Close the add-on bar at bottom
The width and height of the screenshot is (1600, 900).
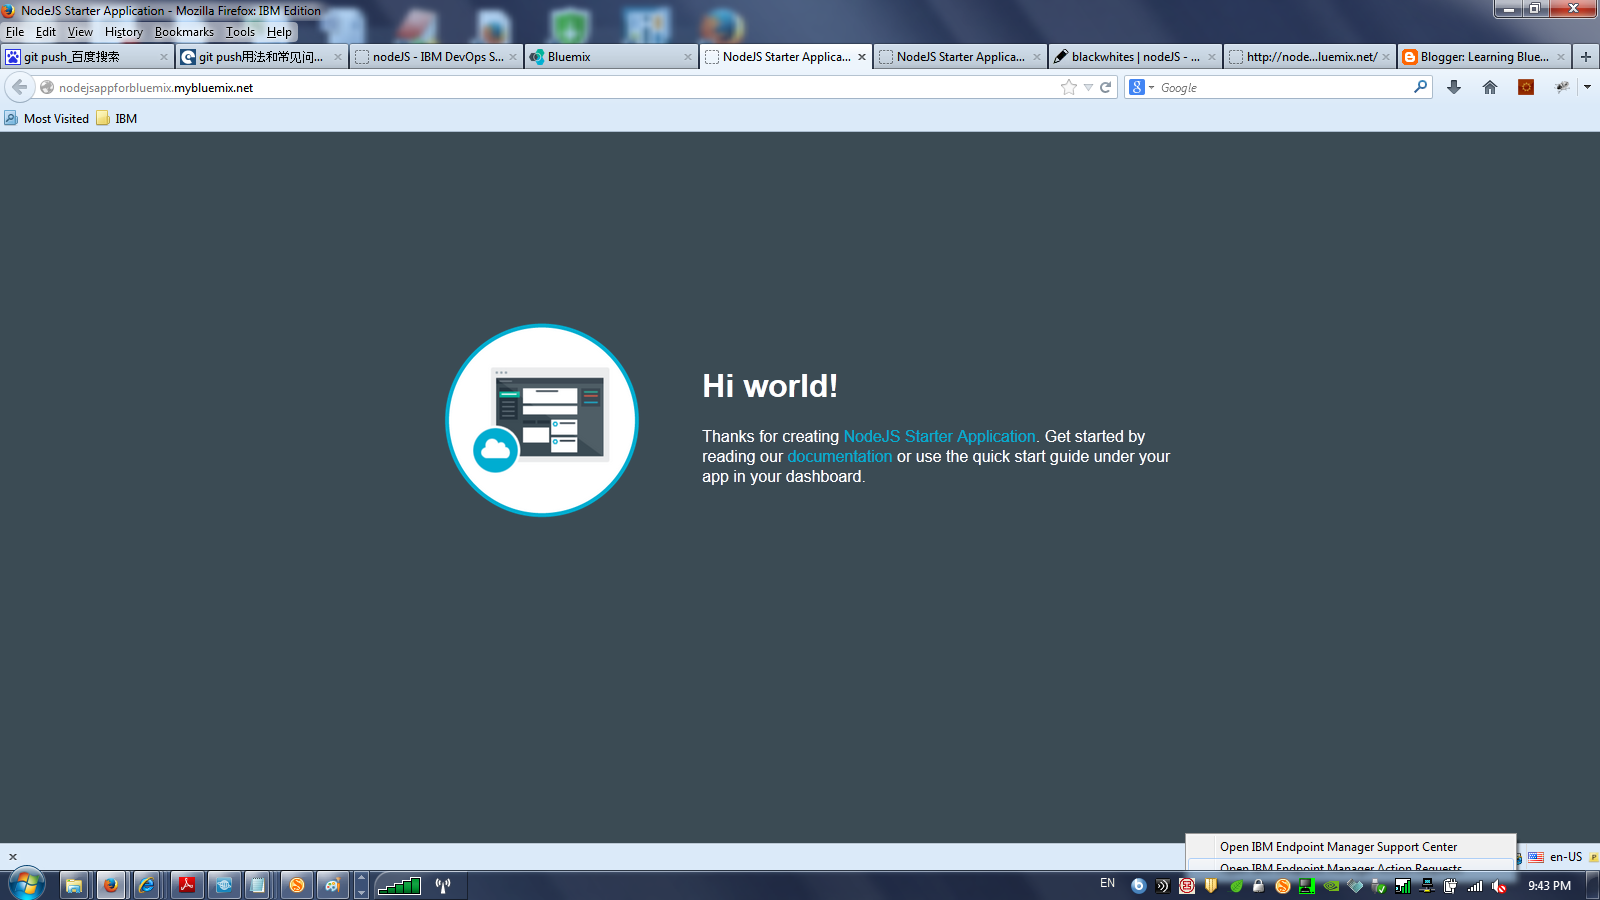tap(13, 857)
